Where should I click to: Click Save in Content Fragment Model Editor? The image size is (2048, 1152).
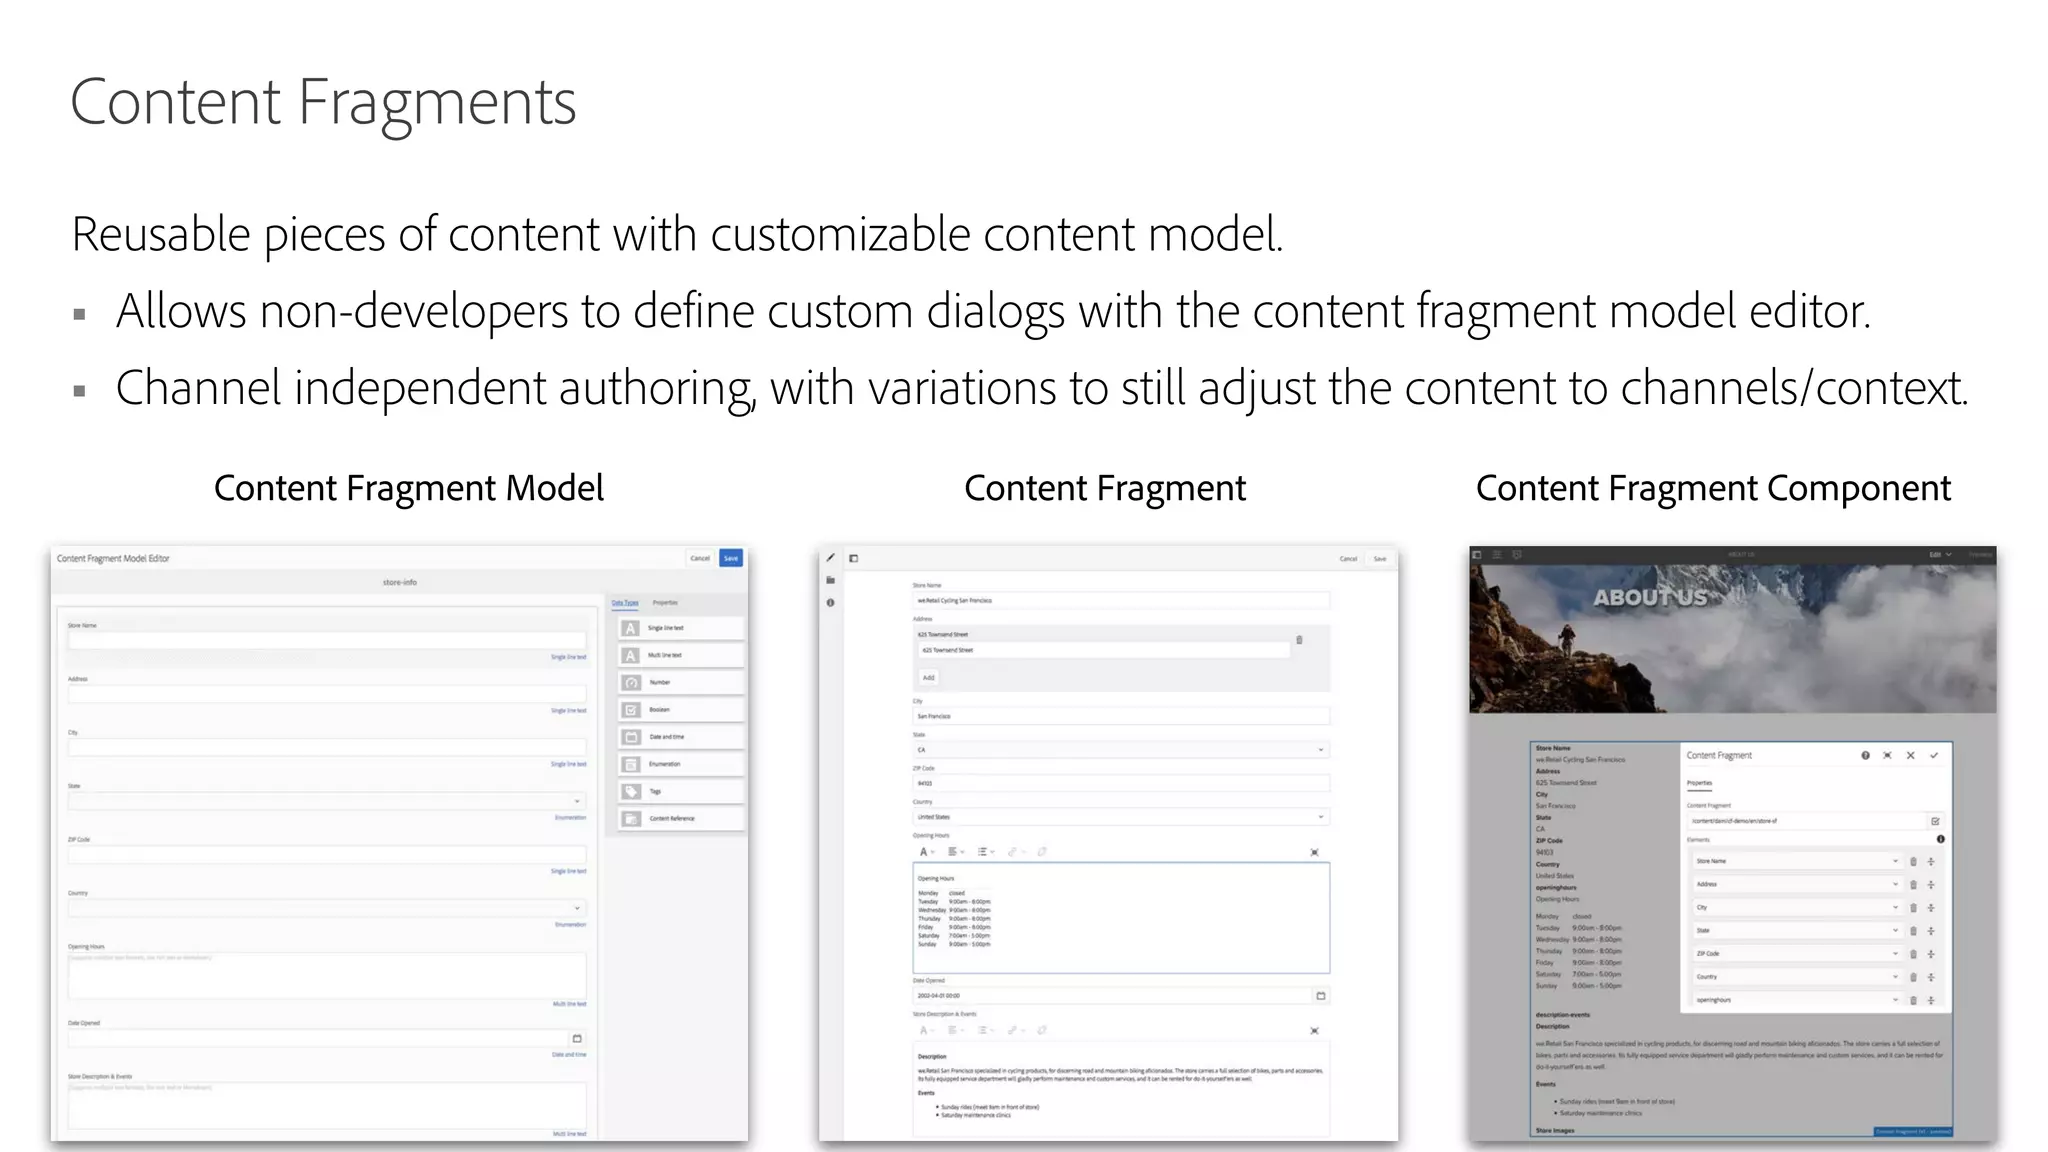731,558
